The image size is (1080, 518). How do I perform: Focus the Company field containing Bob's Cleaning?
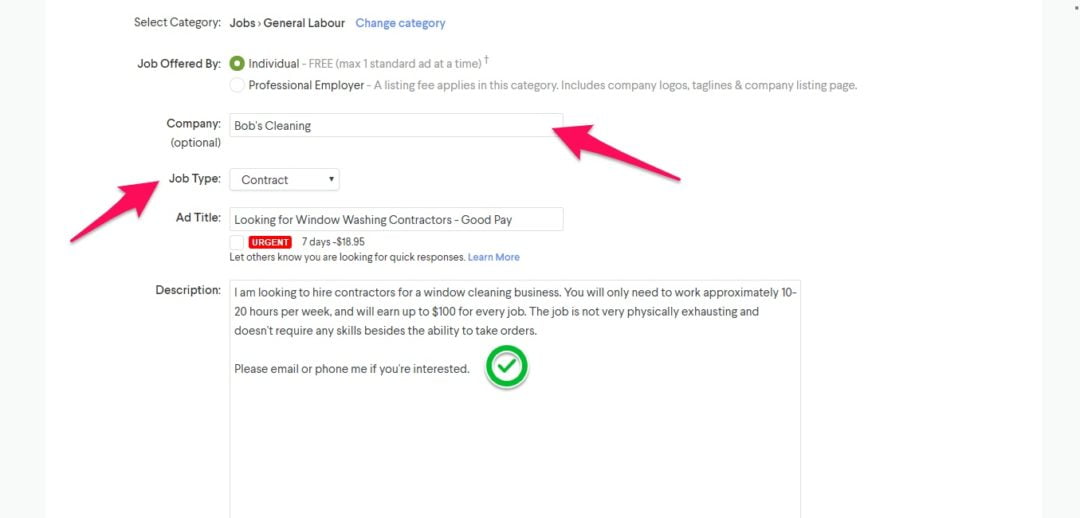[x=395, y=126]
